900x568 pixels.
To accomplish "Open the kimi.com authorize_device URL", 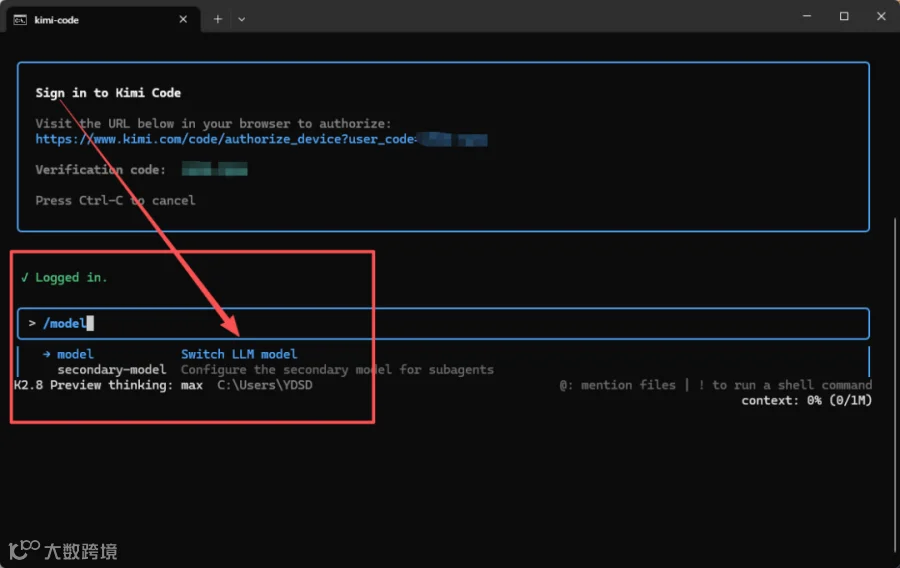I will coord(261,139).
